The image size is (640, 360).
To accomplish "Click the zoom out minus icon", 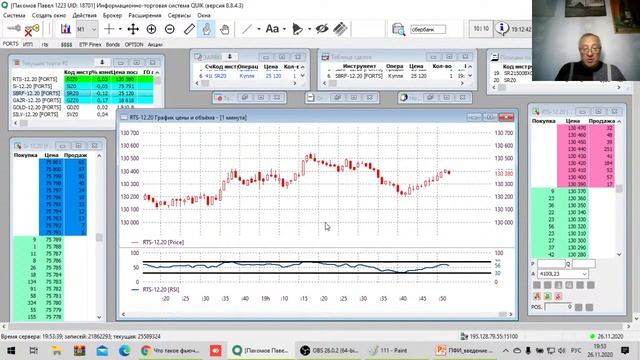I will pos(170,29).
